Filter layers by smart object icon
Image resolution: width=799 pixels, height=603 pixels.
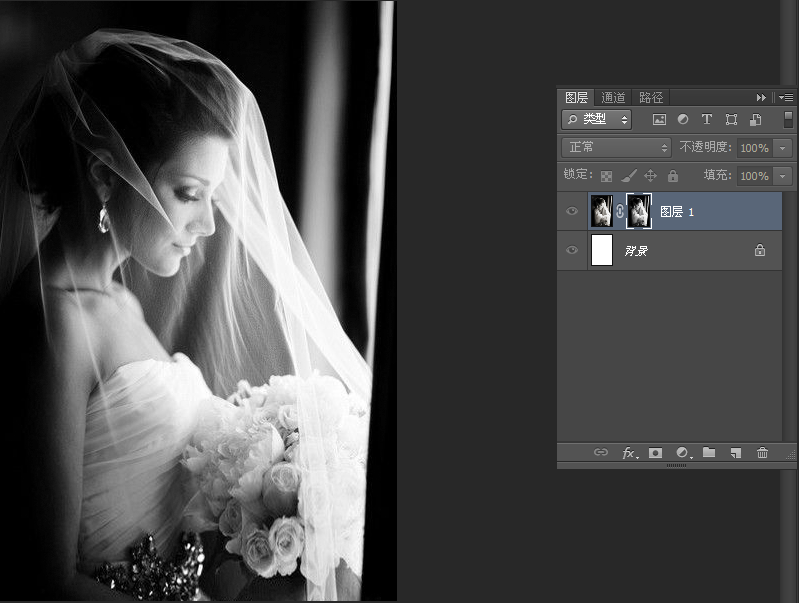tap(755, 119)
